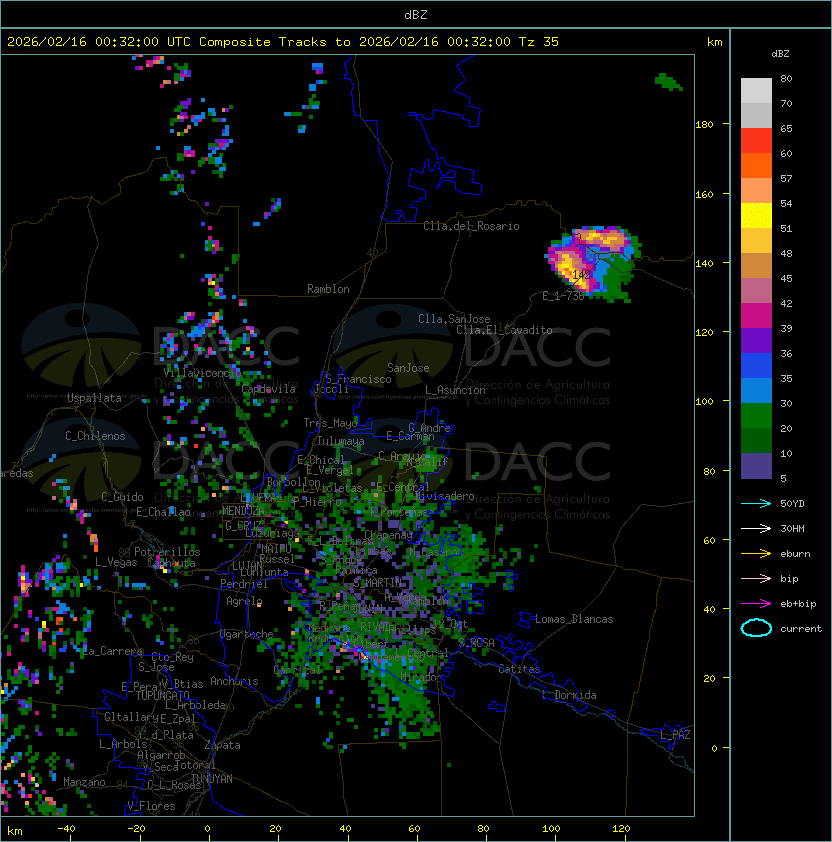Select the 'Zapata' place label
The image size is (832, 842).
(222, 745)
